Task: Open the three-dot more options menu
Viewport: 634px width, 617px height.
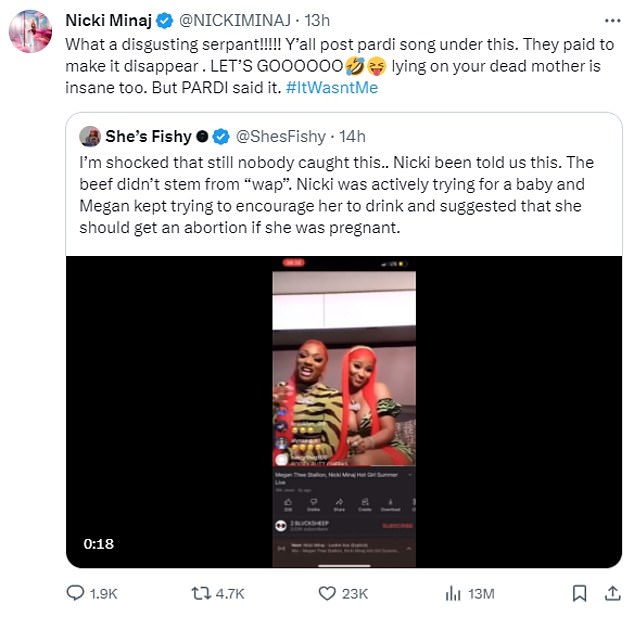Action: pos(613,20)
